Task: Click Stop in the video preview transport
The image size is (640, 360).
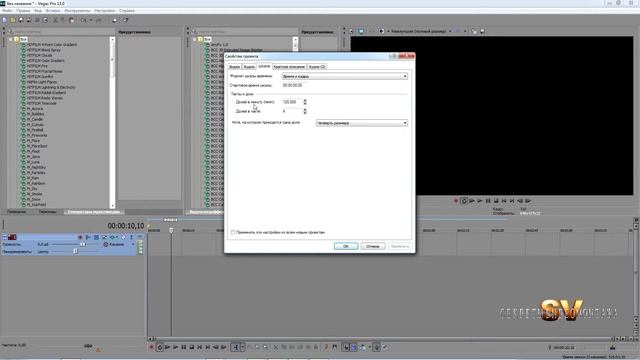Action: [496, 201]
